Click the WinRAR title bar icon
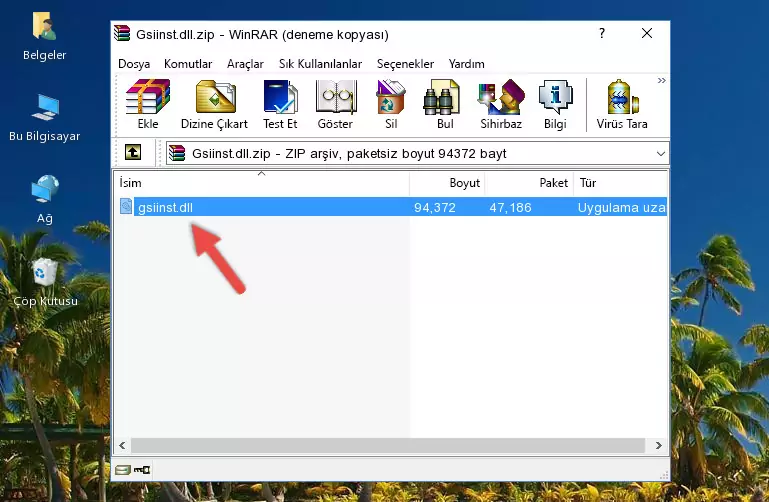769x502 pixels. pyautogui.click(x=122, y=33)
